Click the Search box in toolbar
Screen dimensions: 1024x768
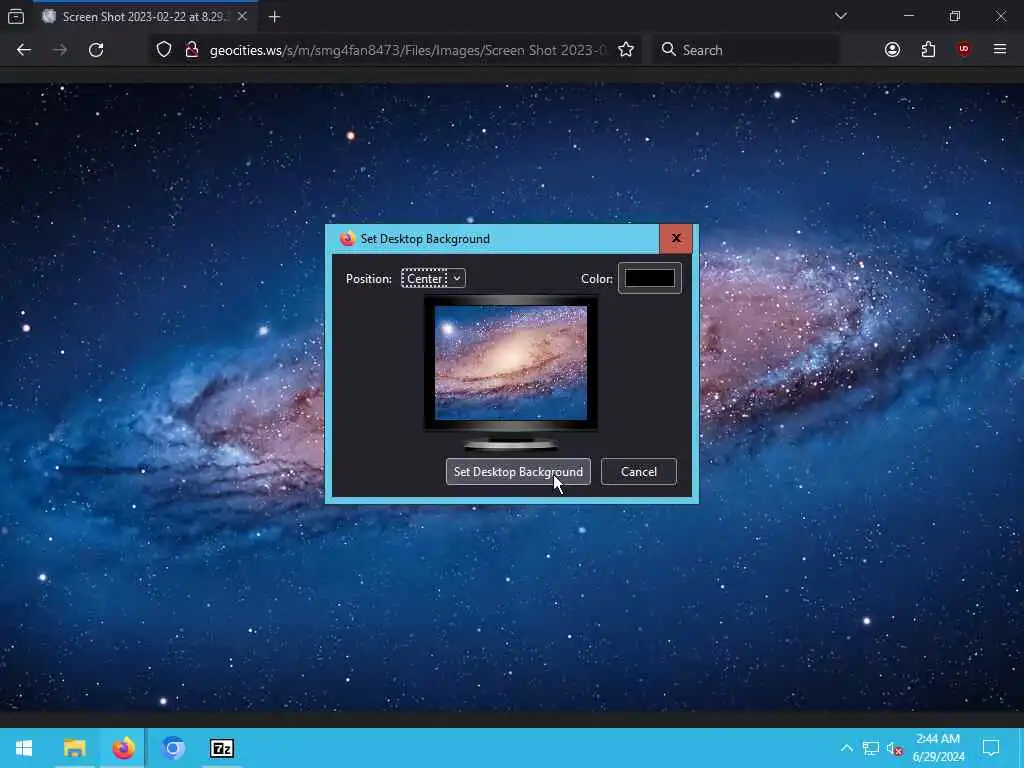pyautogui.click(x=746, y=50)
